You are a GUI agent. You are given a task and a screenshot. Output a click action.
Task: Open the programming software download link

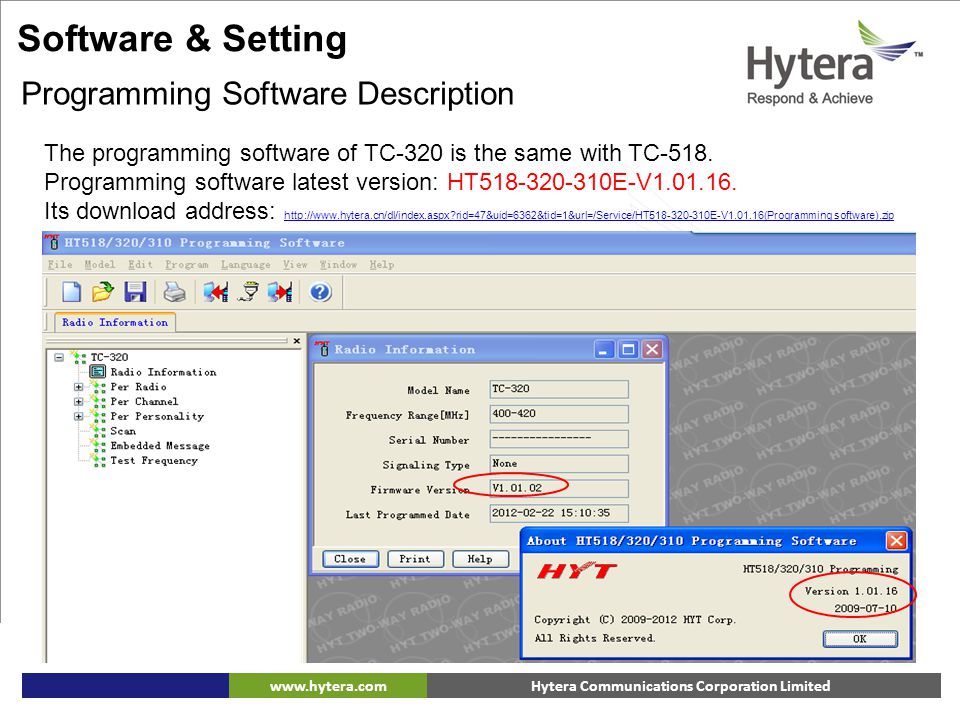[589, 216]
